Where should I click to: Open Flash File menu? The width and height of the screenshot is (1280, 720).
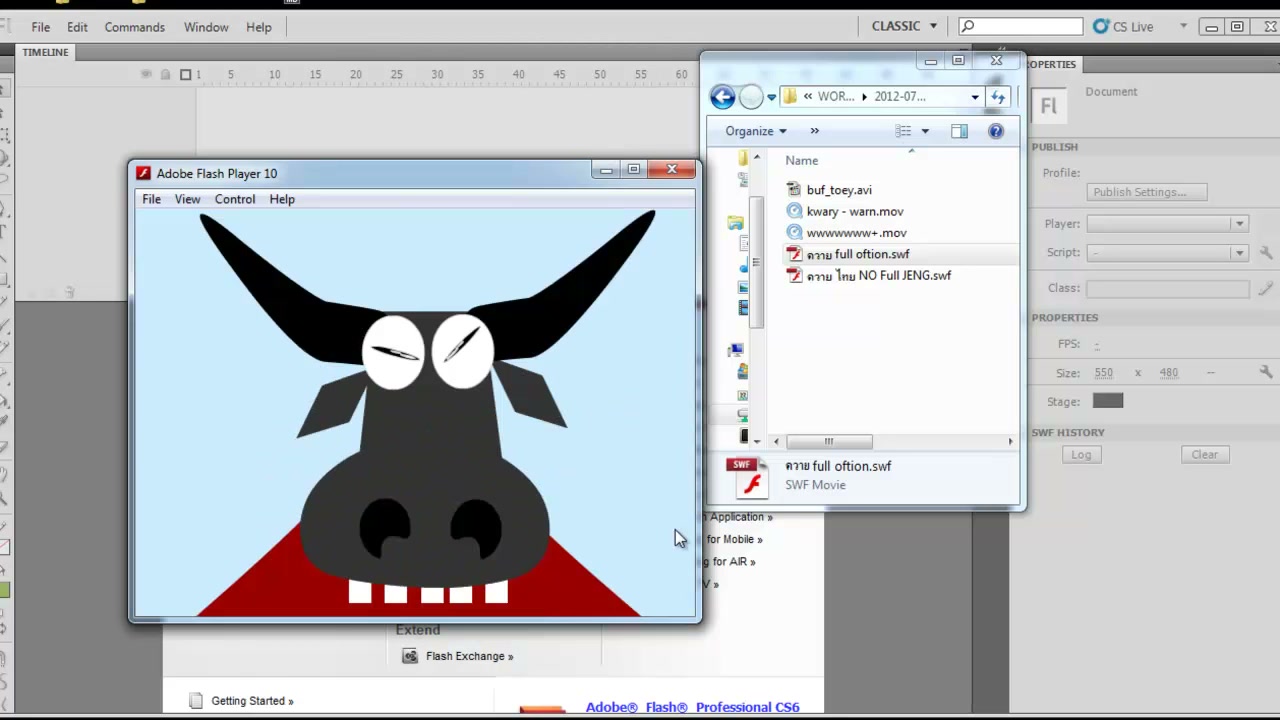(40, 27)
